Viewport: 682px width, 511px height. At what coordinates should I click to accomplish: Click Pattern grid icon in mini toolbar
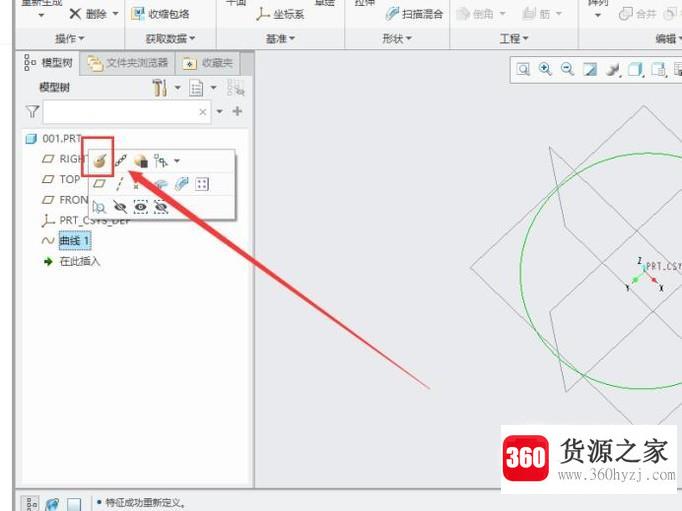(x=202, y=184)
